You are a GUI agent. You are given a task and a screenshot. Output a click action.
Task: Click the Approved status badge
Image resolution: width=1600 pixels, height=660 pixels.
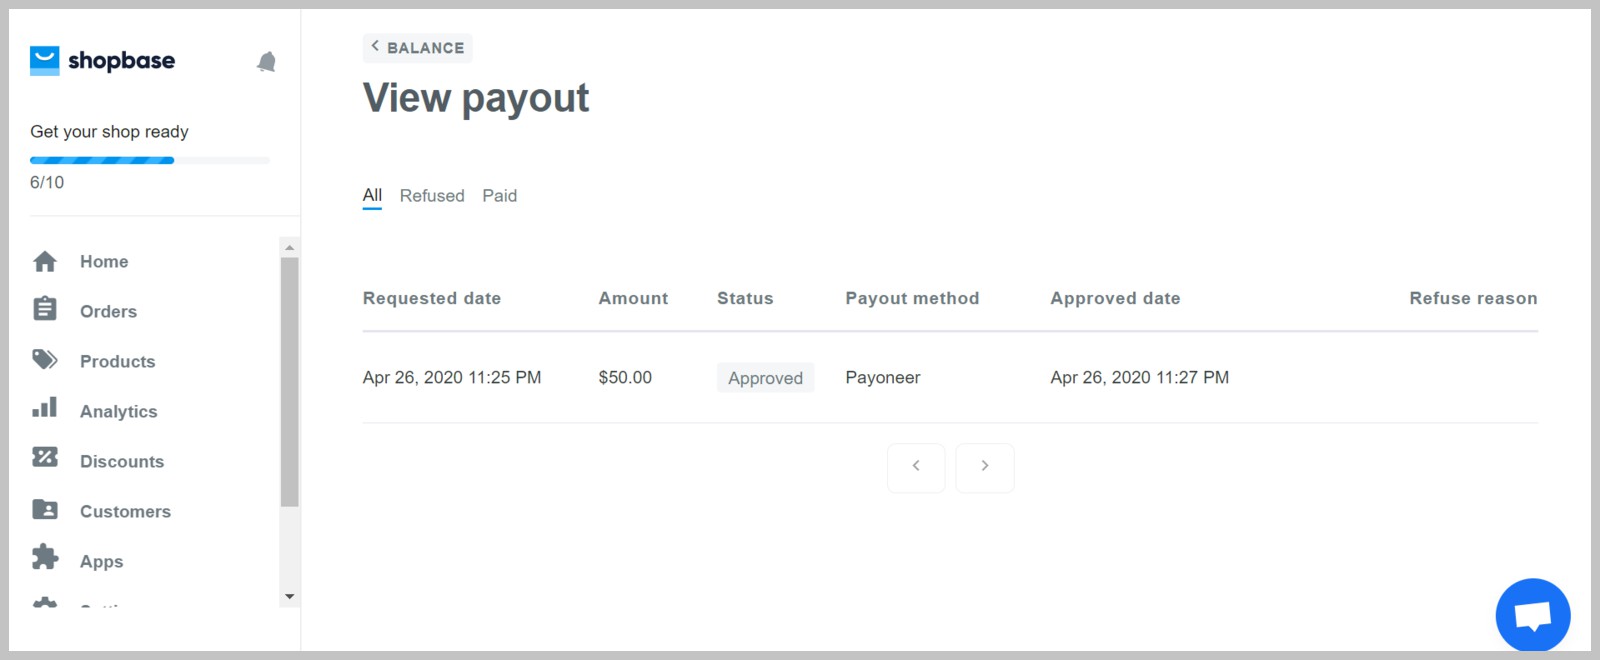(765, 377)
